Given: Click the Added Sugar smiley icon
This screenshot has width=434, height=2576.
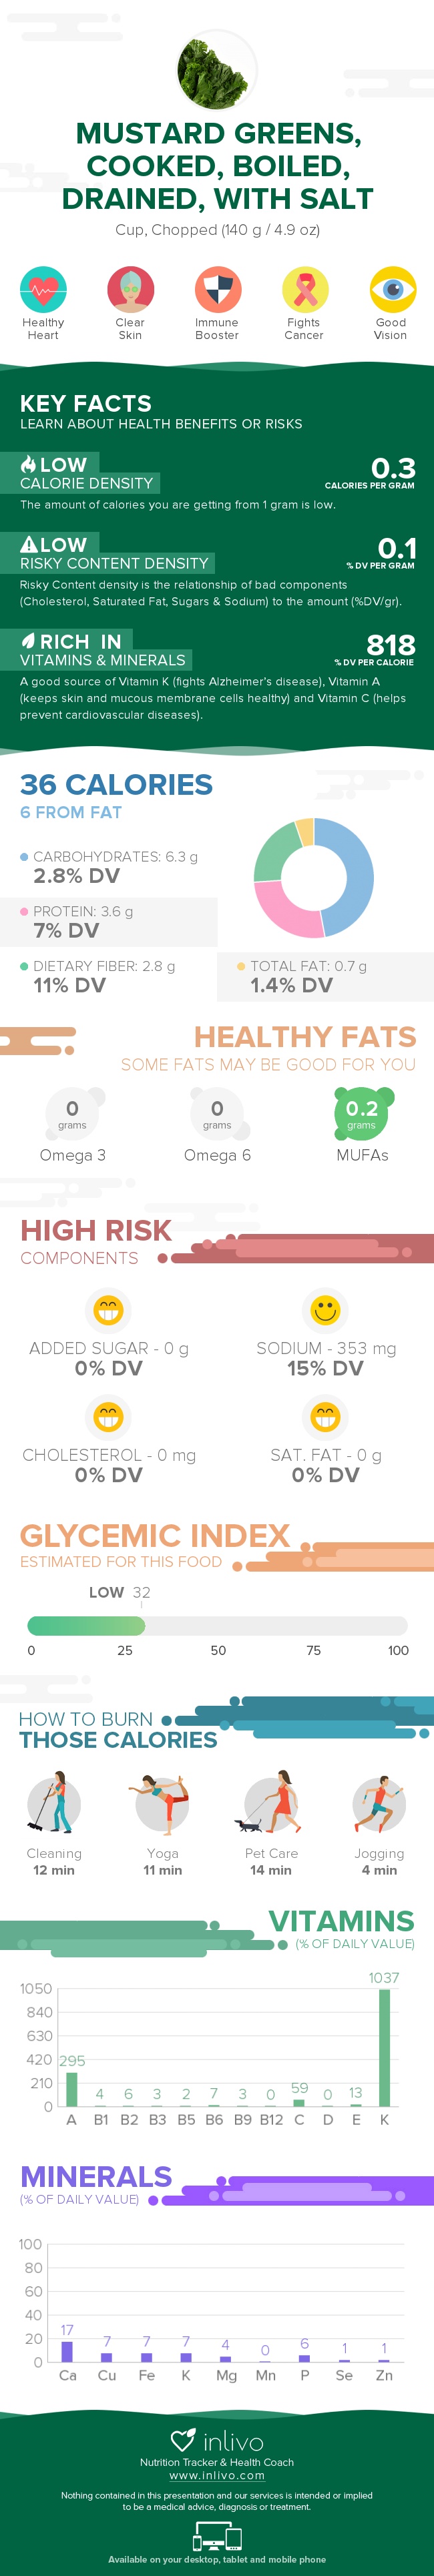Looking at the screenshot, I should 108,1310.
